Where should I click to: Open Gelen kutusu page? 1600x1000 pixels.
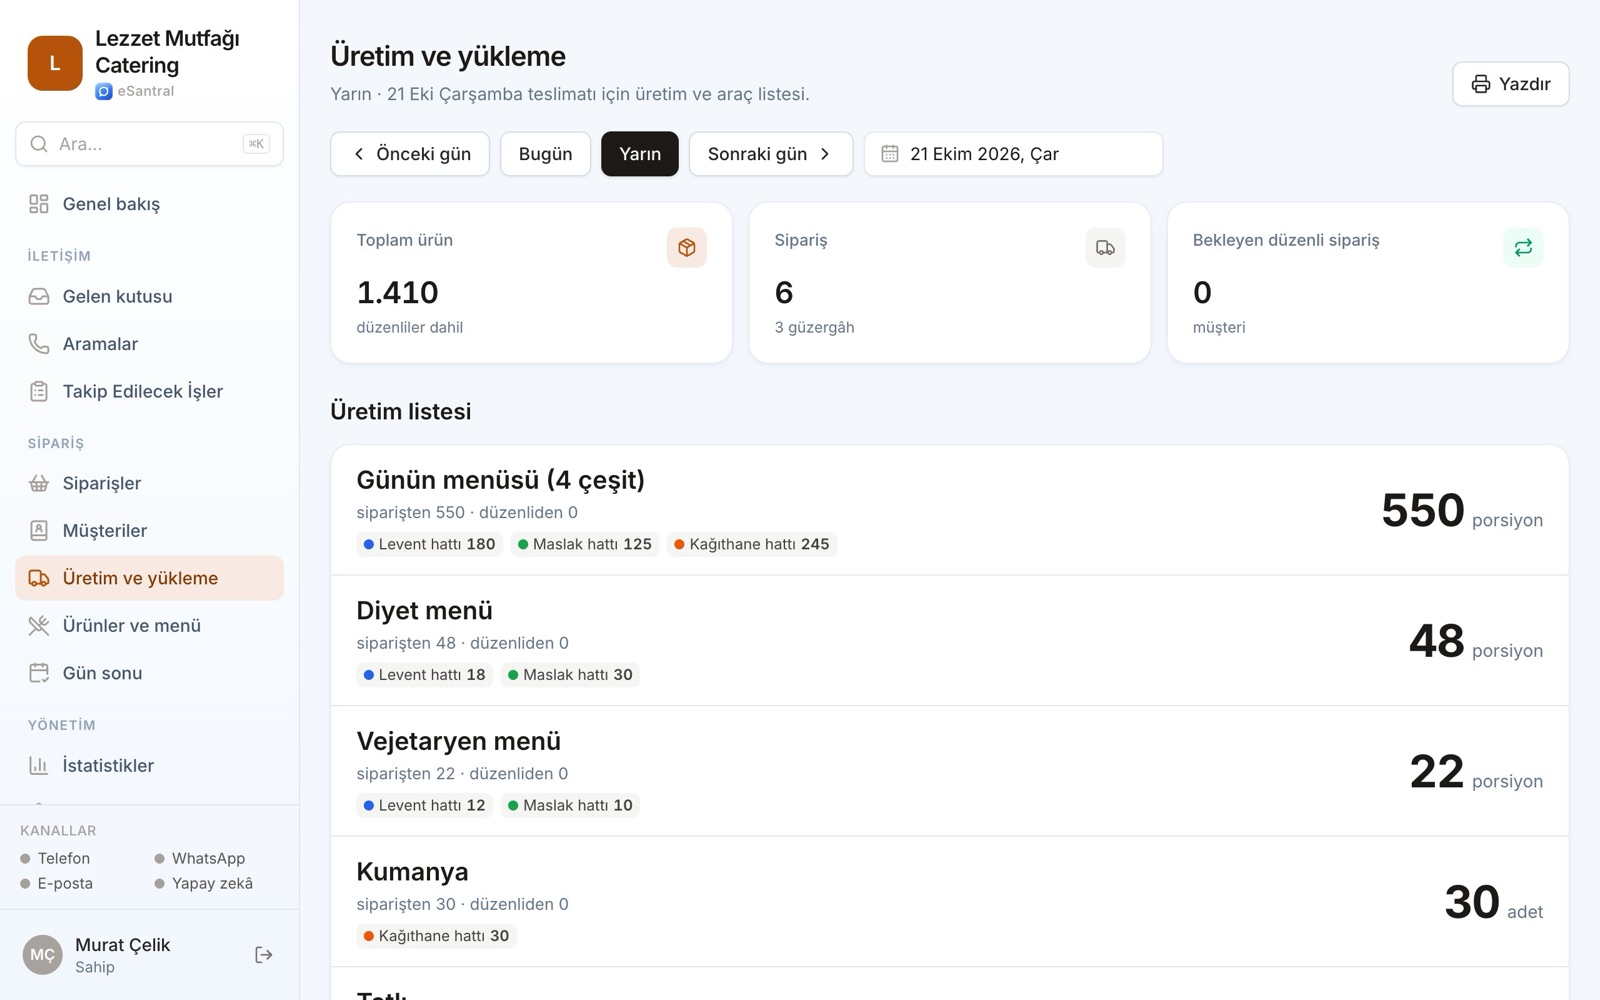tap(149, 296)
